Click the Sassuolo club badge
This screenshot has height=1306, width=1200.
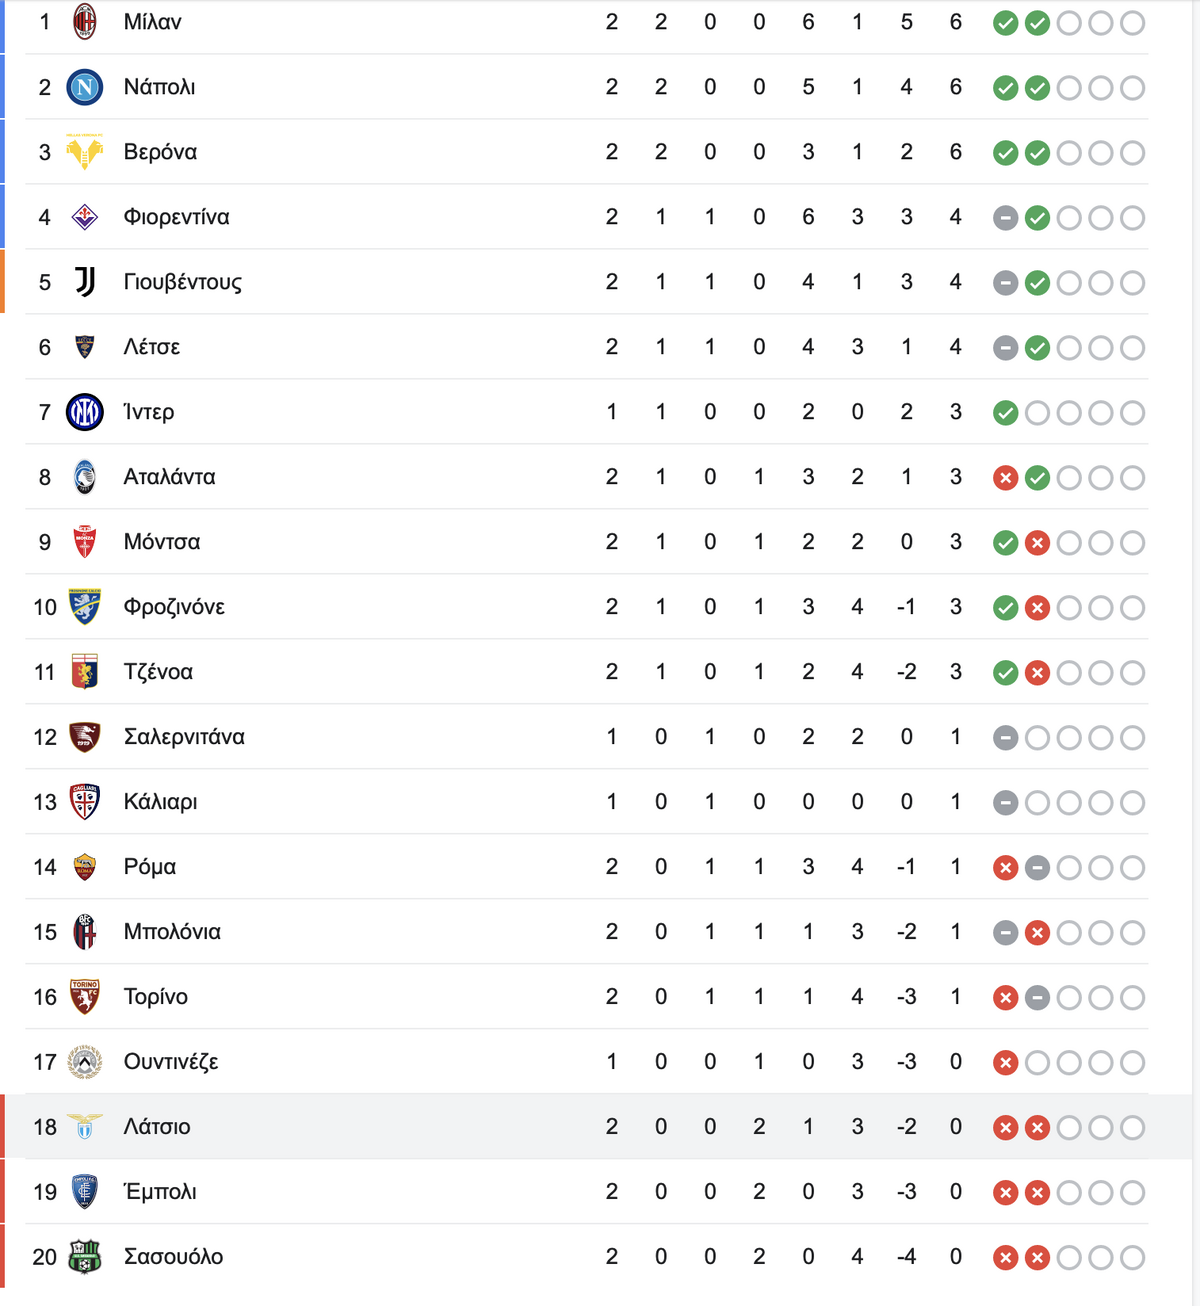(85, 1257)
